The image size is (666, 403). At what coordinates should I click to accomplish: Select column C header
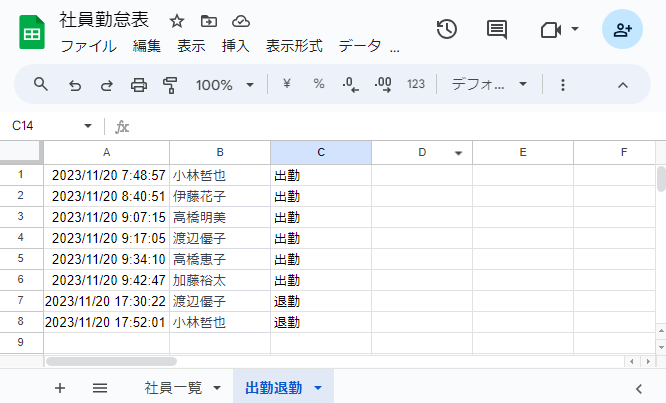tap(321, 152)
